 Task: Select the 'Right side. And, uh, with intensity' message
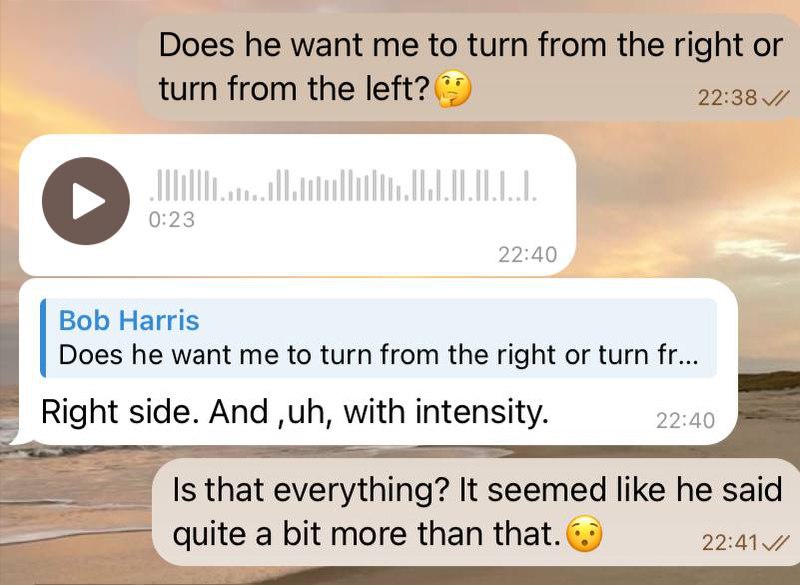click(295, 411)
